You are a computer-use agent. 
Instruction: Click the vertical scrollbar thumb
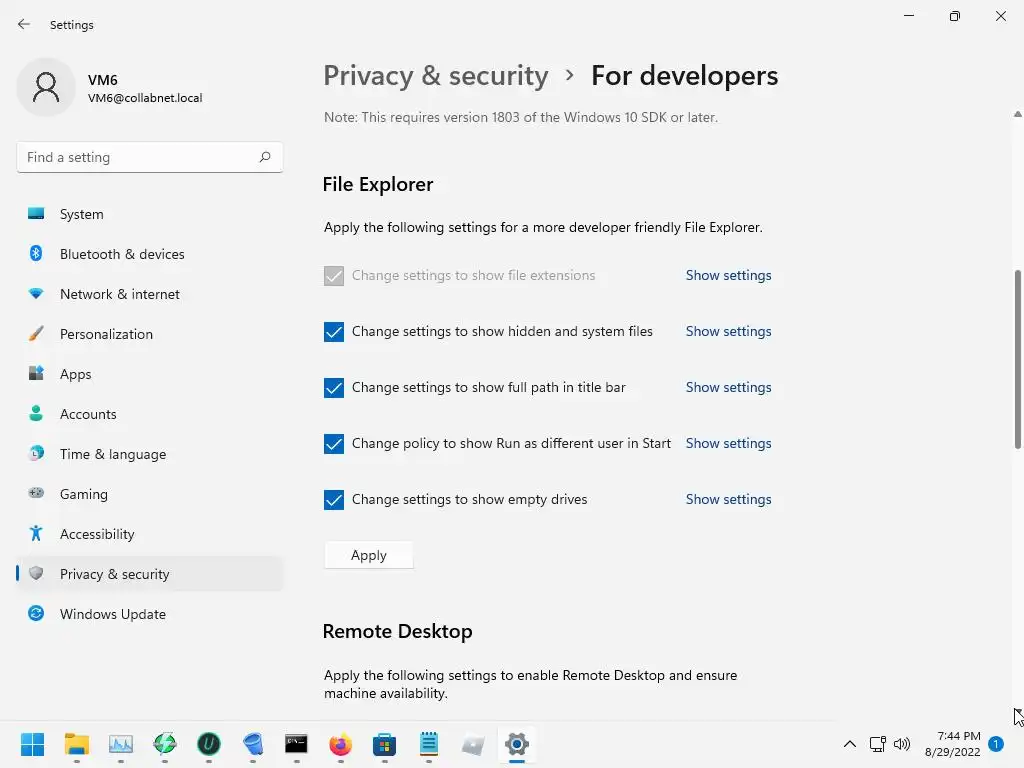[x=1018, y=358]
